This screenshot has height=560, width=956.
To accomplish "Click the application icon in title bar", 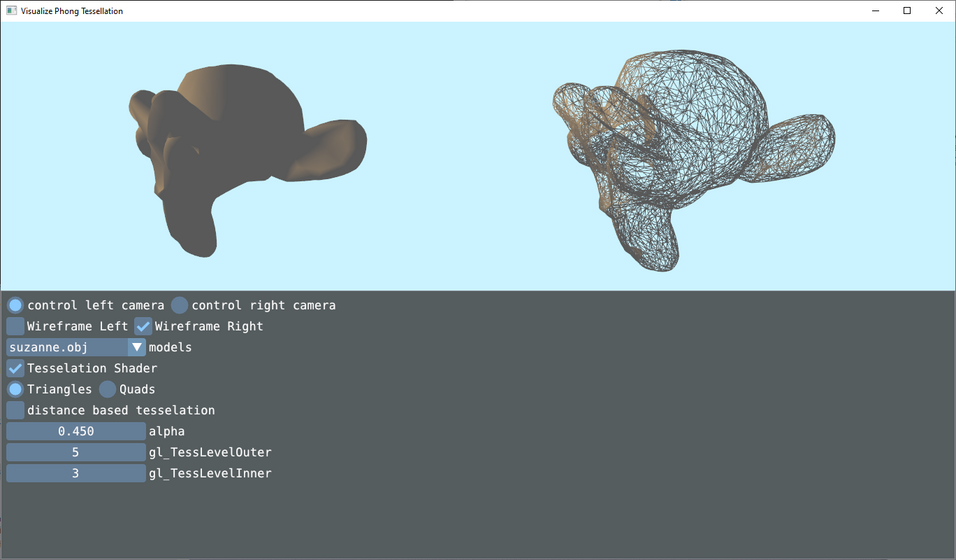I will (10, 11).
